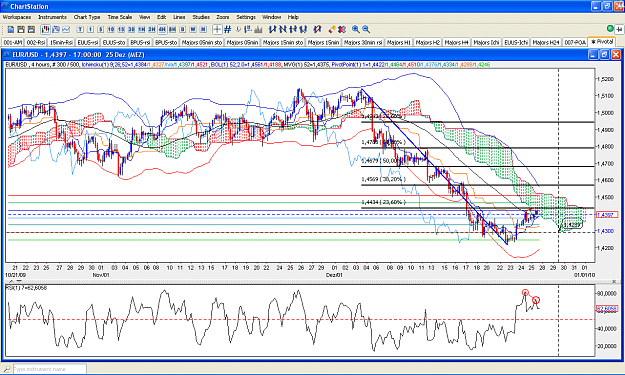Toggle the grid hash icon

pos(228,29)
